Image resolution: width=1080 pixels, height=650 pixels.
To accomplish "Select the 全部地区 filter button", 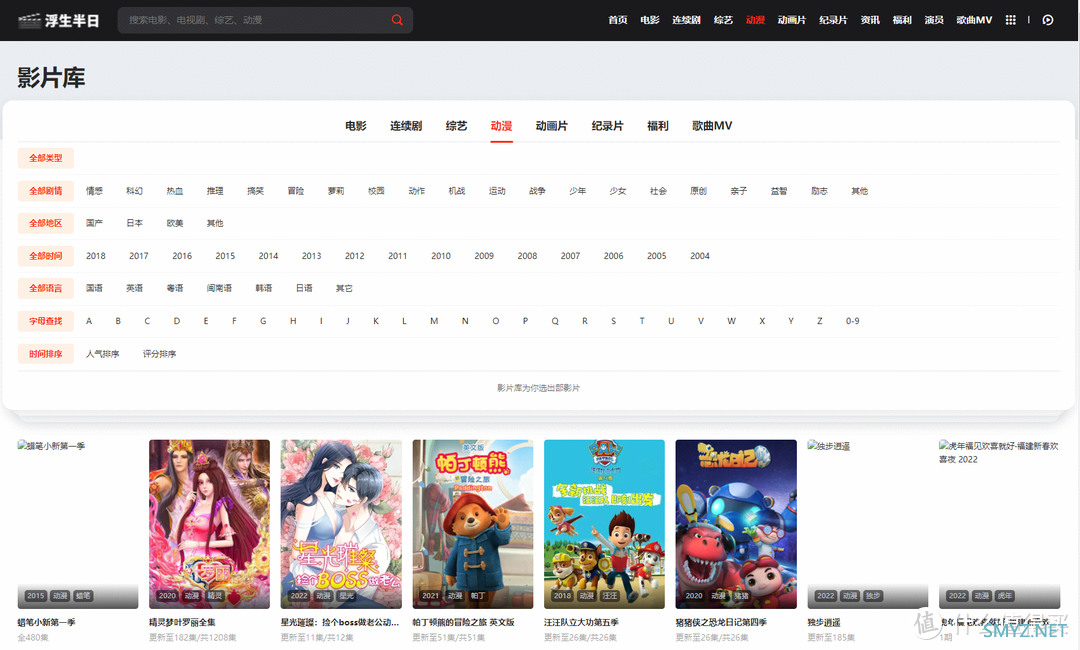I will [x=45, y=223].
